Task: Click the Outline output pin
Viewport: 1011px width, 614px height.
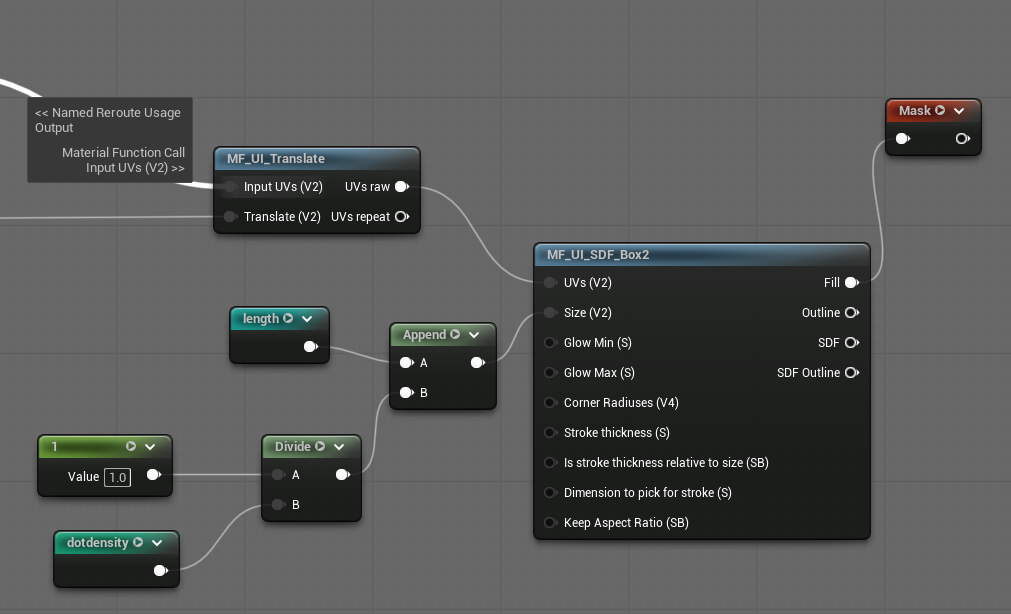Action: point(852,313)
